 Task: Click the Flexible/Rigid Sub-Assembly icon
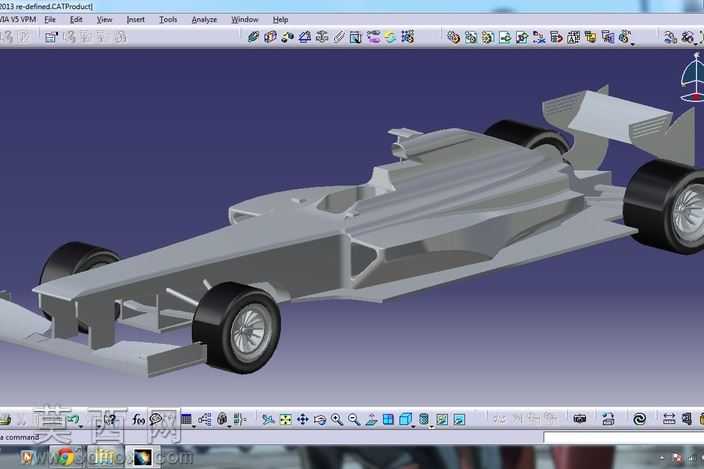(x=373, y=37)
